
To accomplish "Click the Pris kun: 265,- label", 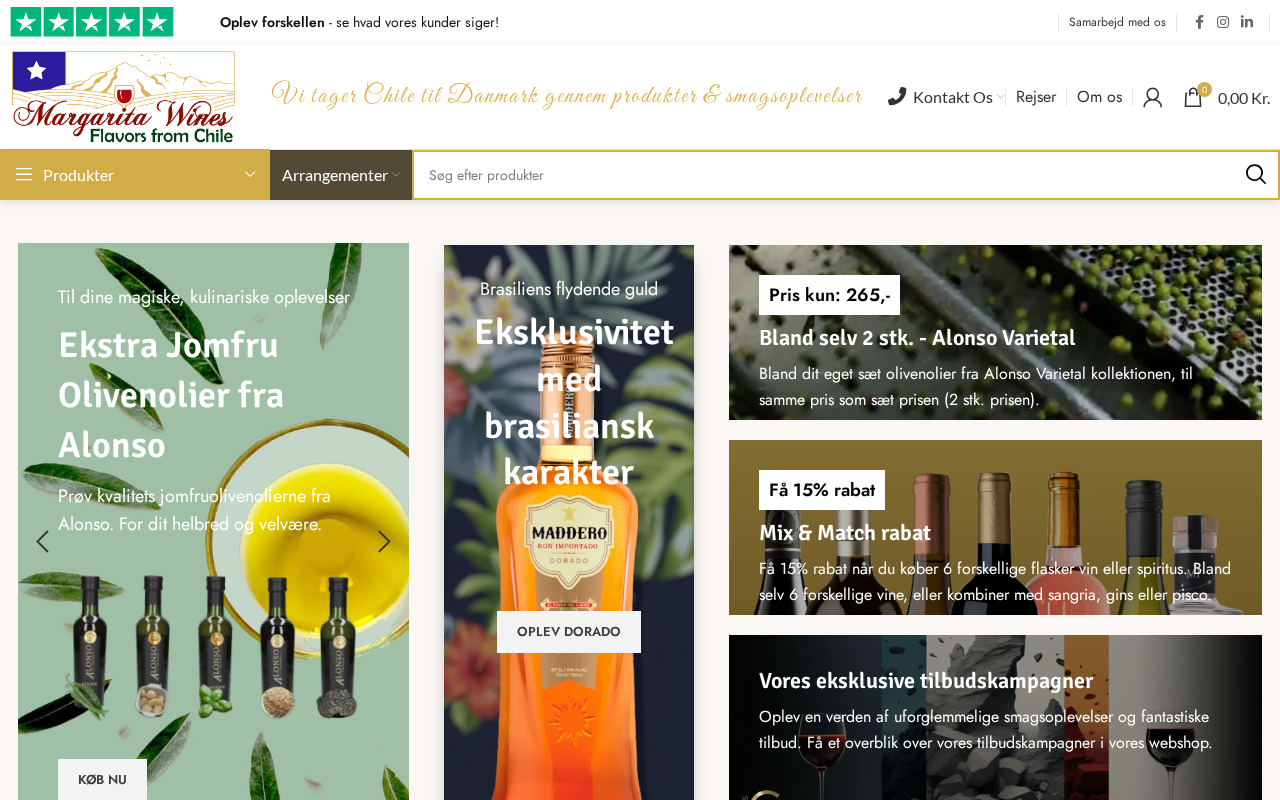I will click(x=829, y=295).
